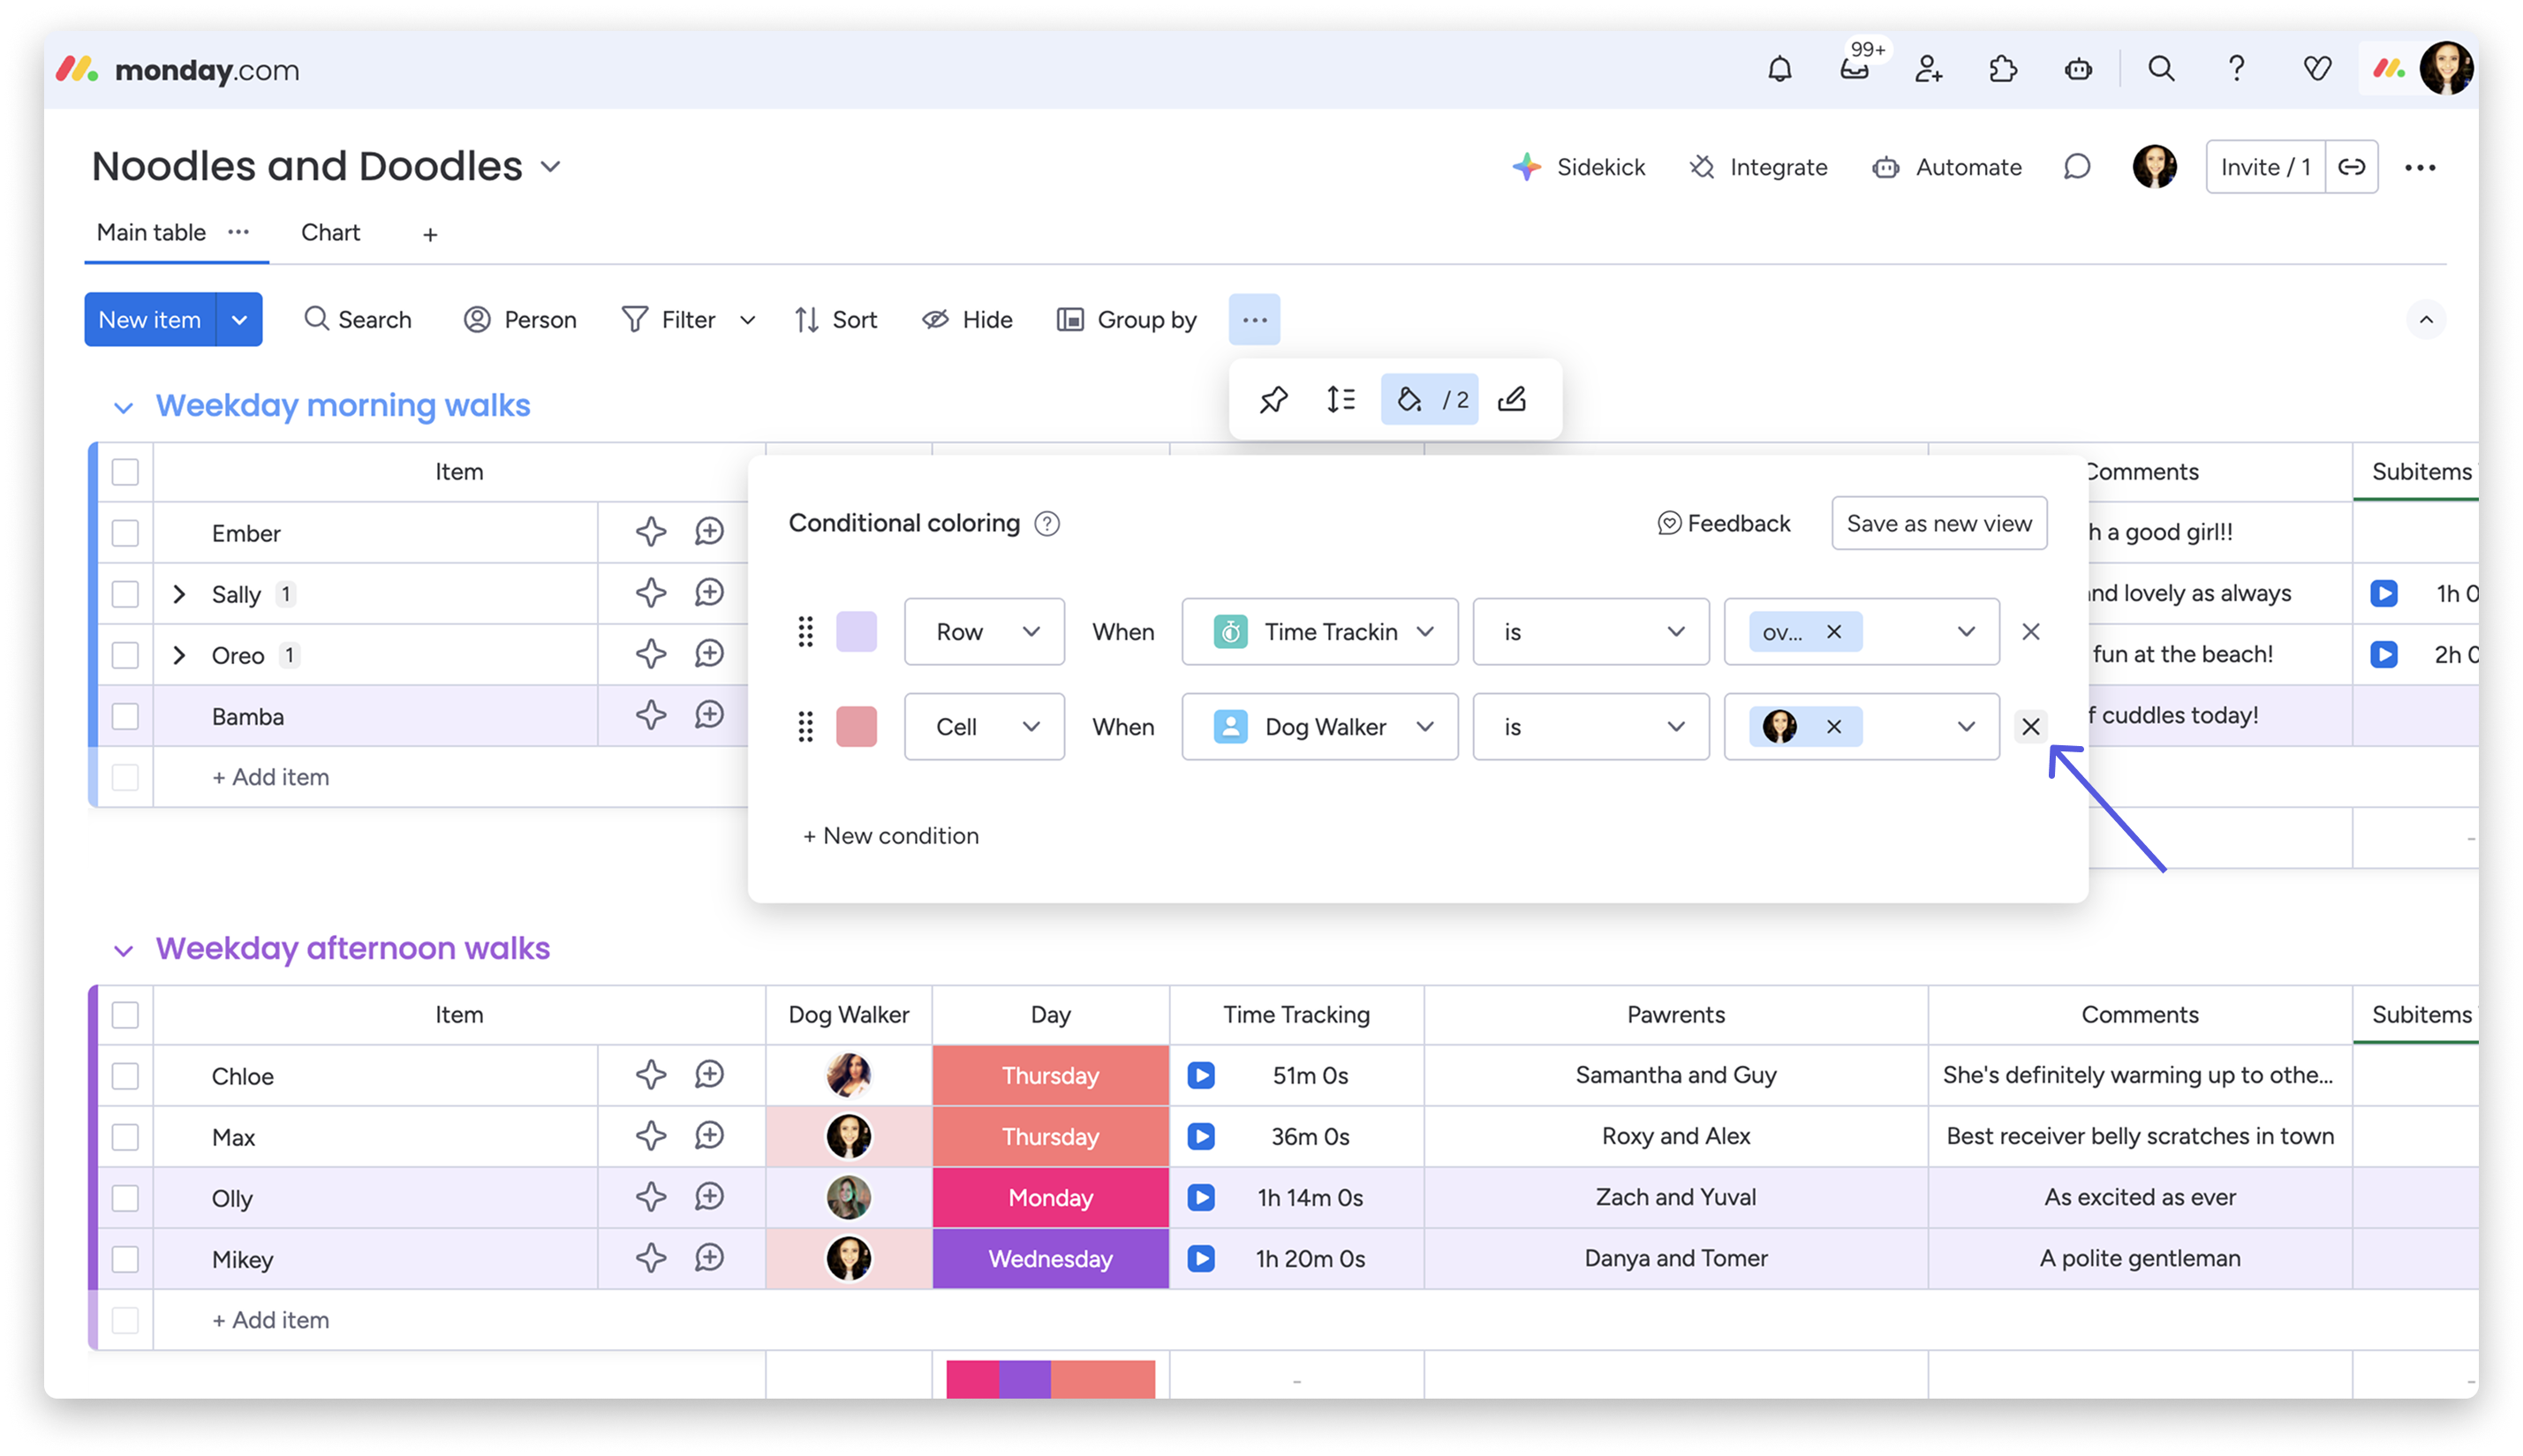Viewport: 2523px width, 1456px height.
Task: Select all items in afternoon walks group
Action: click(125, 1015)
